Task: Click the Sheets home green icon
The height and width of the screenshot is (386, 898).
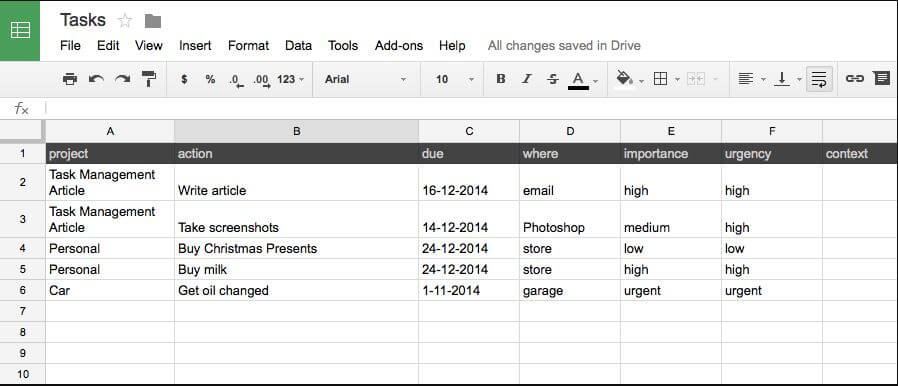Action: coord(20,30)
